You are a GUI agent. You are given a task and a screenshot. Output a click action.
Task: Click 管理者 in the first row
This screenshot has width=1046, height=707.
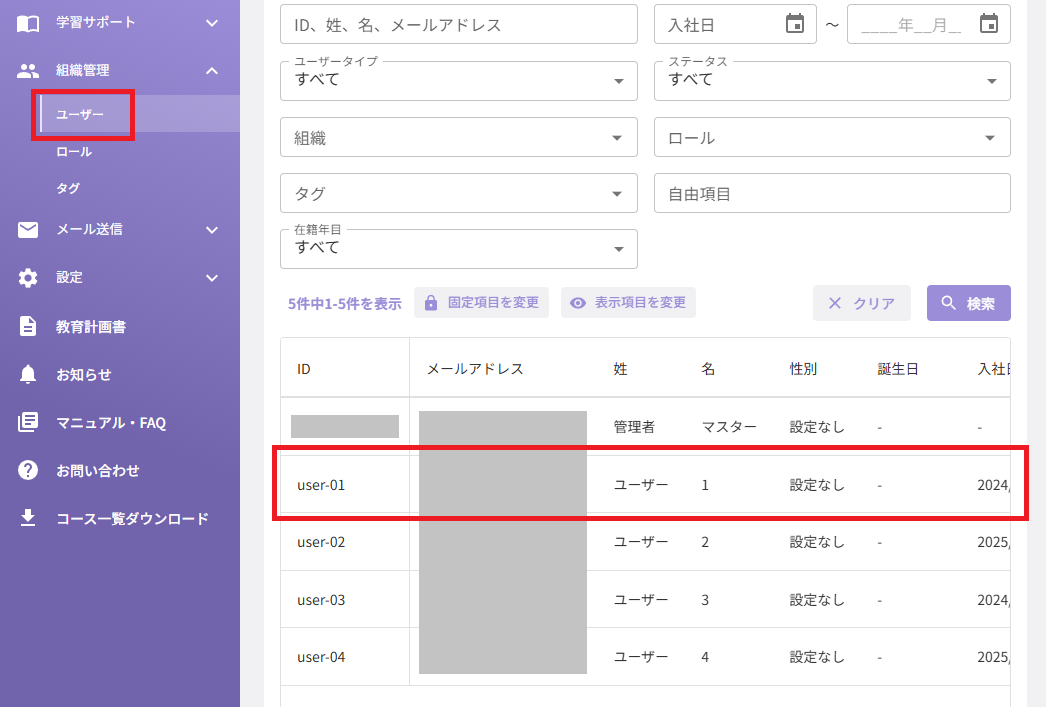(x=634, y=427)
